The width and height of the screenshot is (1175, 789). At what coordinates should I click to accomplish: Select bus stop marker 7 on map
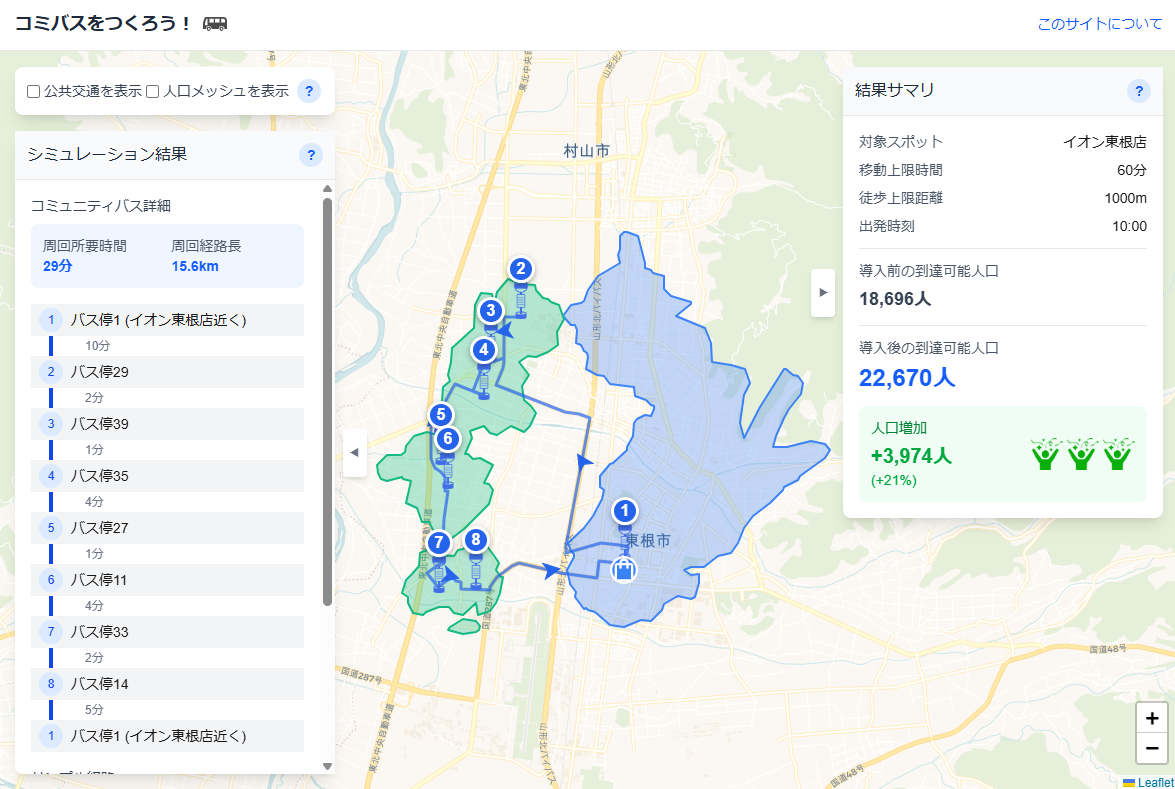[438, 543]
